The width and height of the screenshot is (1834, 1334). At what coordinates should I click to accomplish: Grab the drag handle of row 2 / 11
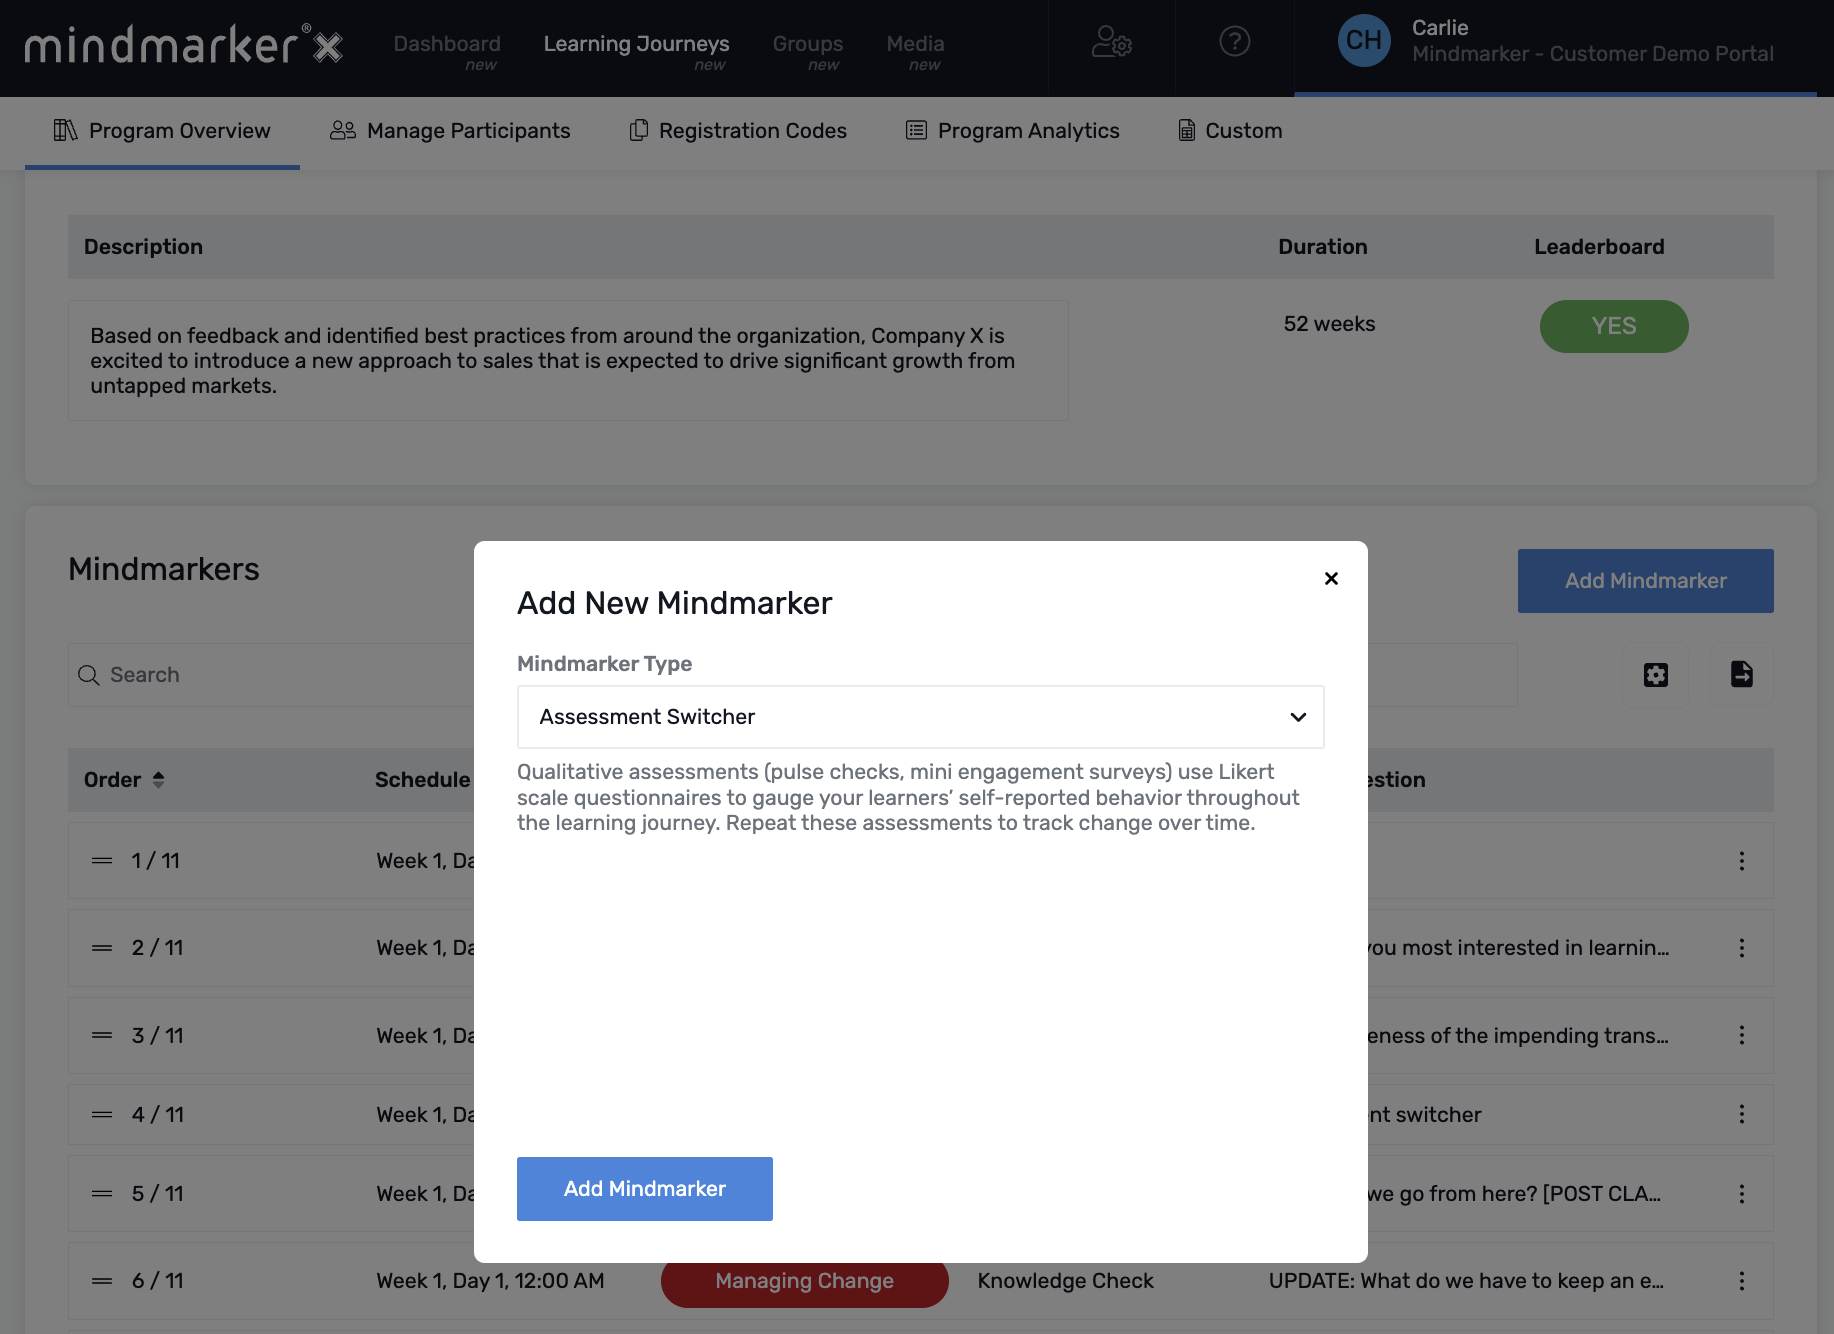[102, 948]
